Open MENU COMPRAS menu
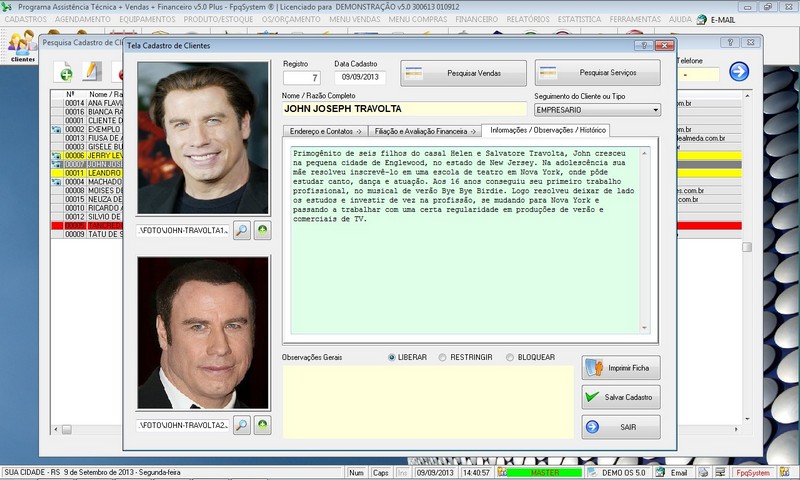The width and height of the screenshot is (800, 480). pyautogui.click(x=418, y=19)
